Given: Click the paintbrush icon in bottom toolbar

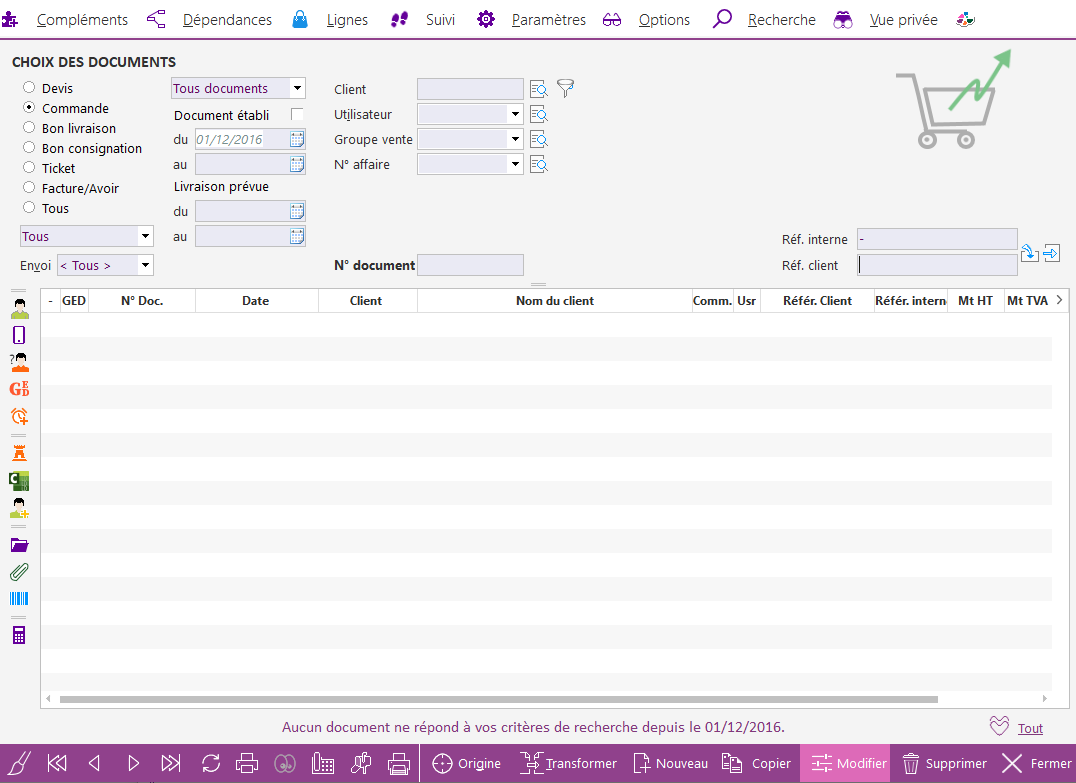Looking at the screenshot, I should tap(19, 764).
